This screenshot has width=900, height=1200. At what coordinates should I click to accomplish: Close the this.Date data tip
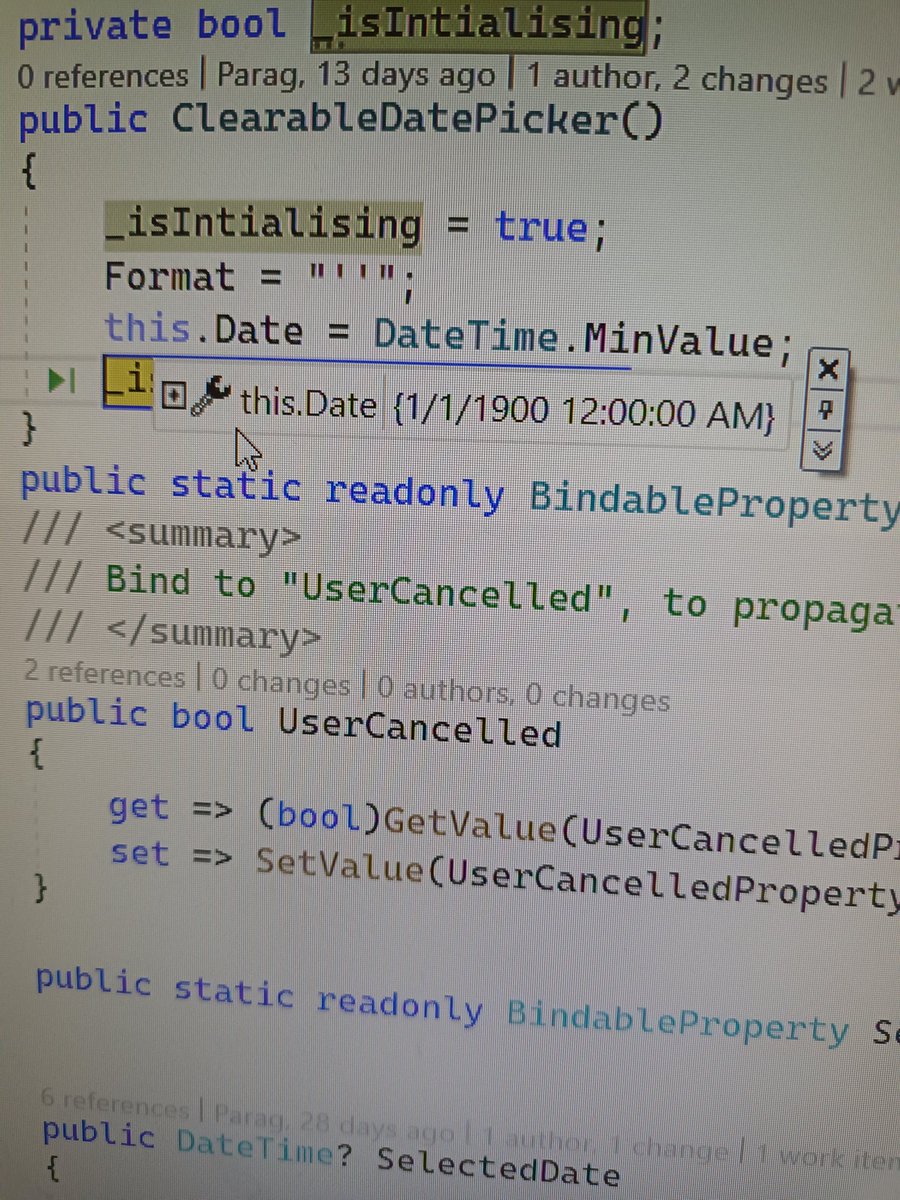826,370
